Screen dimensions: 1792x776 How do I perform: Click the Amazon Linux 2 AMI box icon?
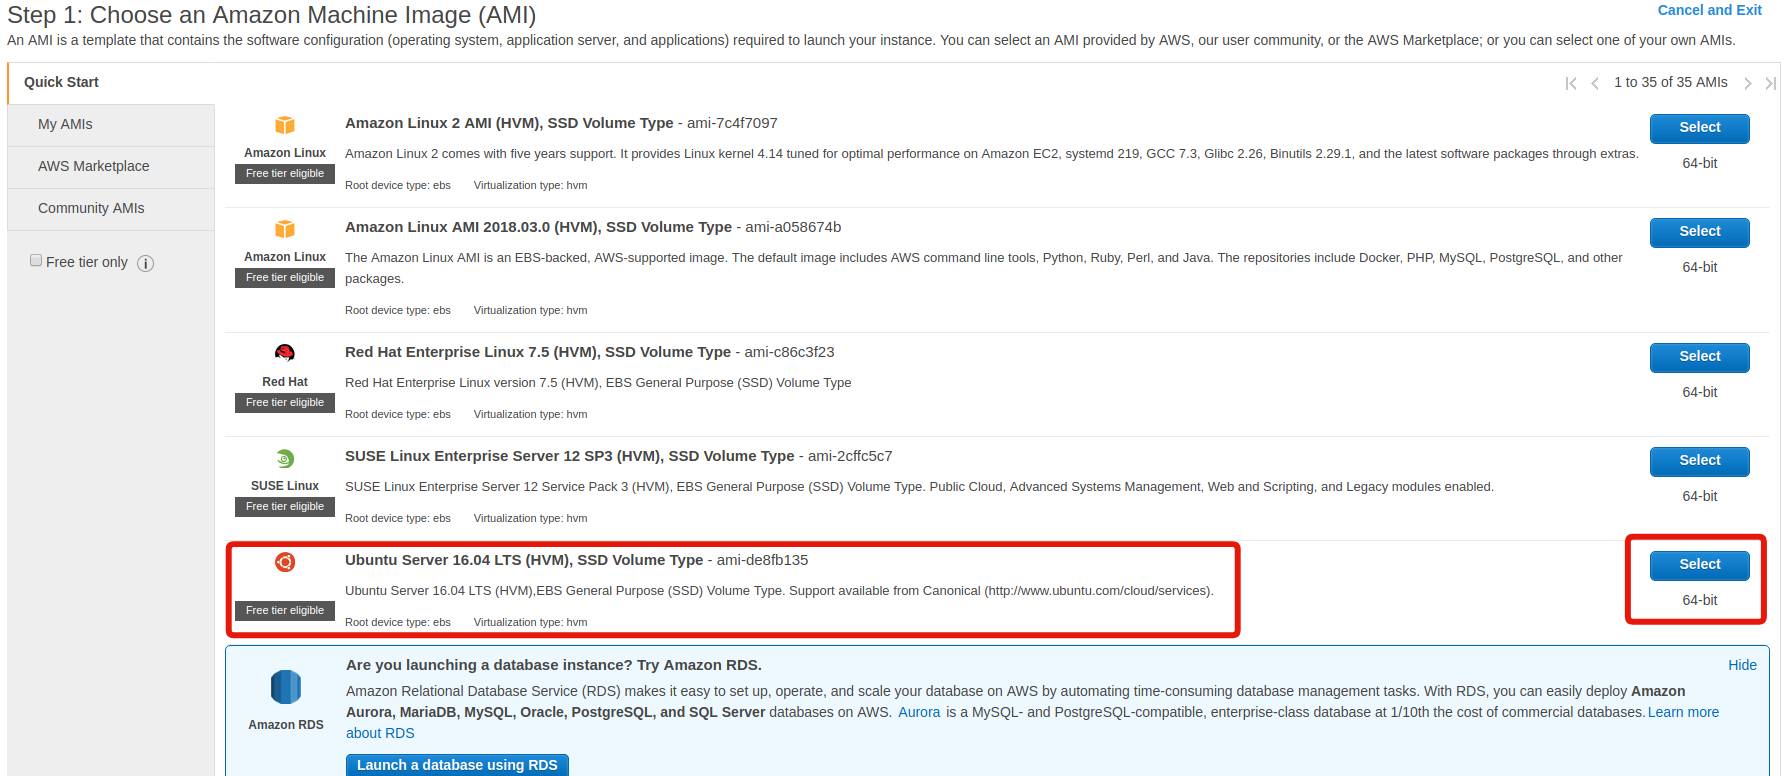point(285,125)
